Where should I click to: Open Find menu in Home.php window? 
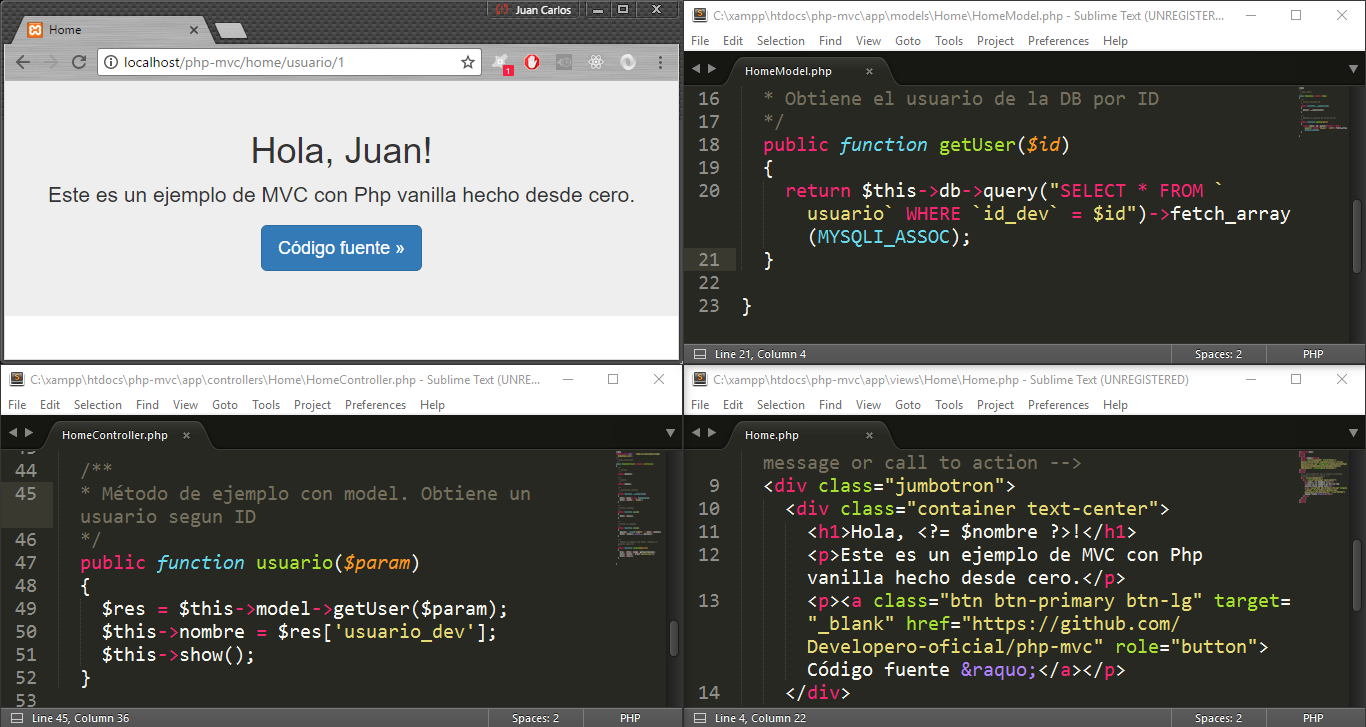(830, 405)
